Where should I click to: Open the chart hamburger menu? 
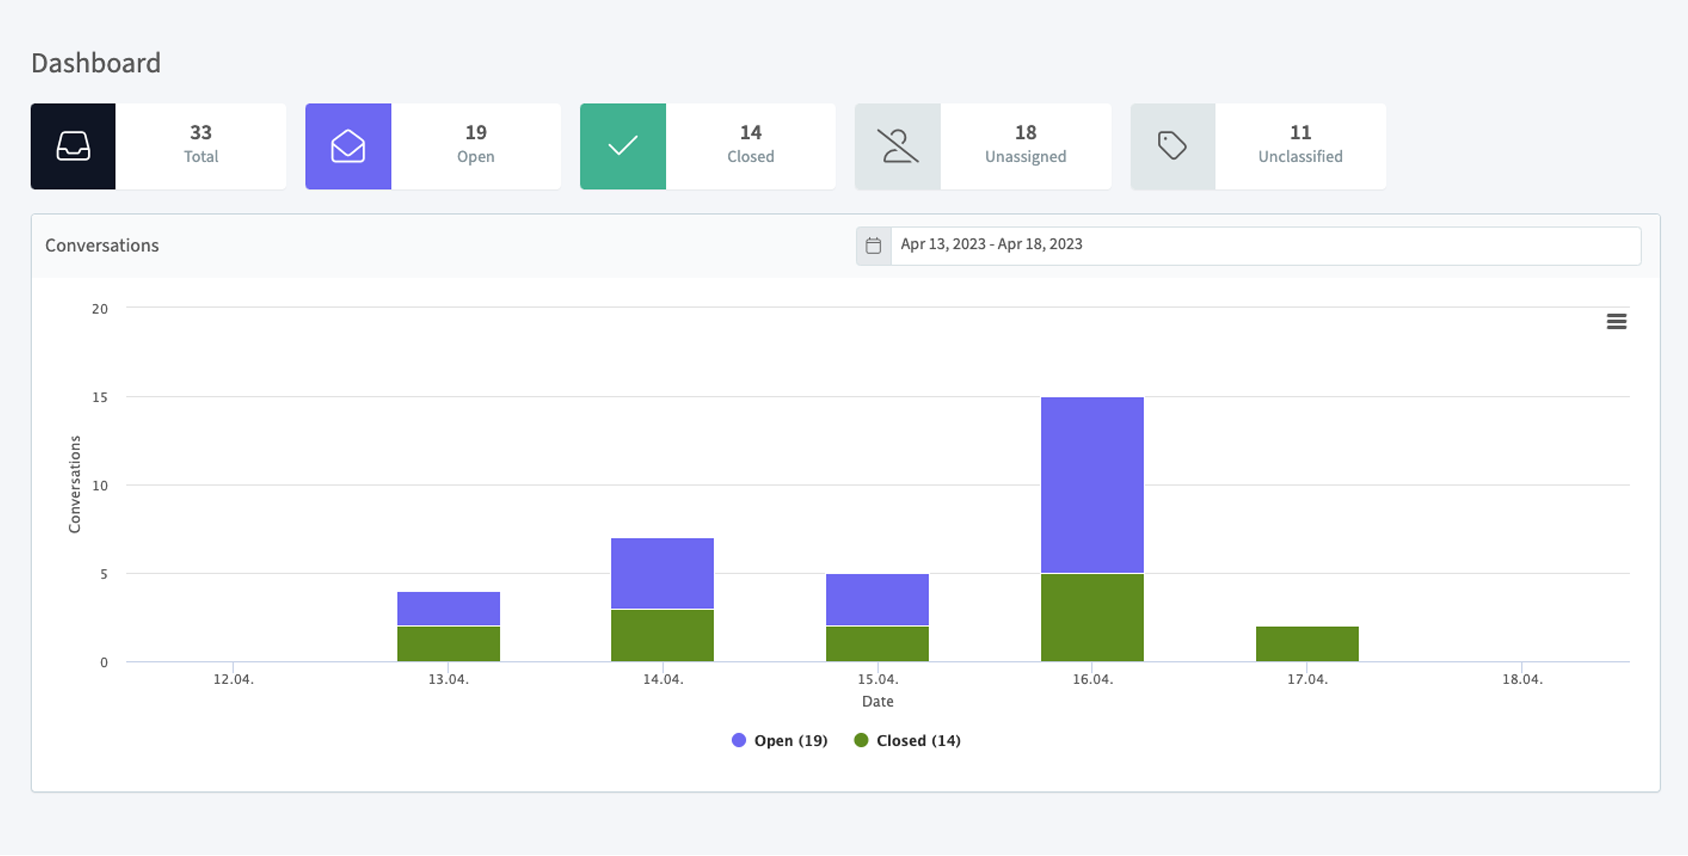(x=1616, y=321)
